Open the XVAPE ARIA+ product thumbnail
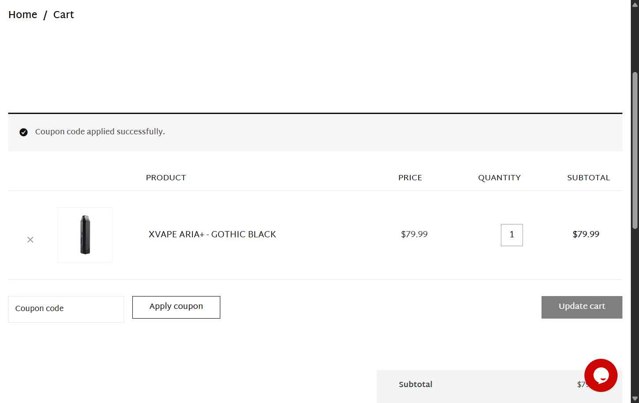Image resolution: width=639 pixels, height=403 pixels. (85, 235)
